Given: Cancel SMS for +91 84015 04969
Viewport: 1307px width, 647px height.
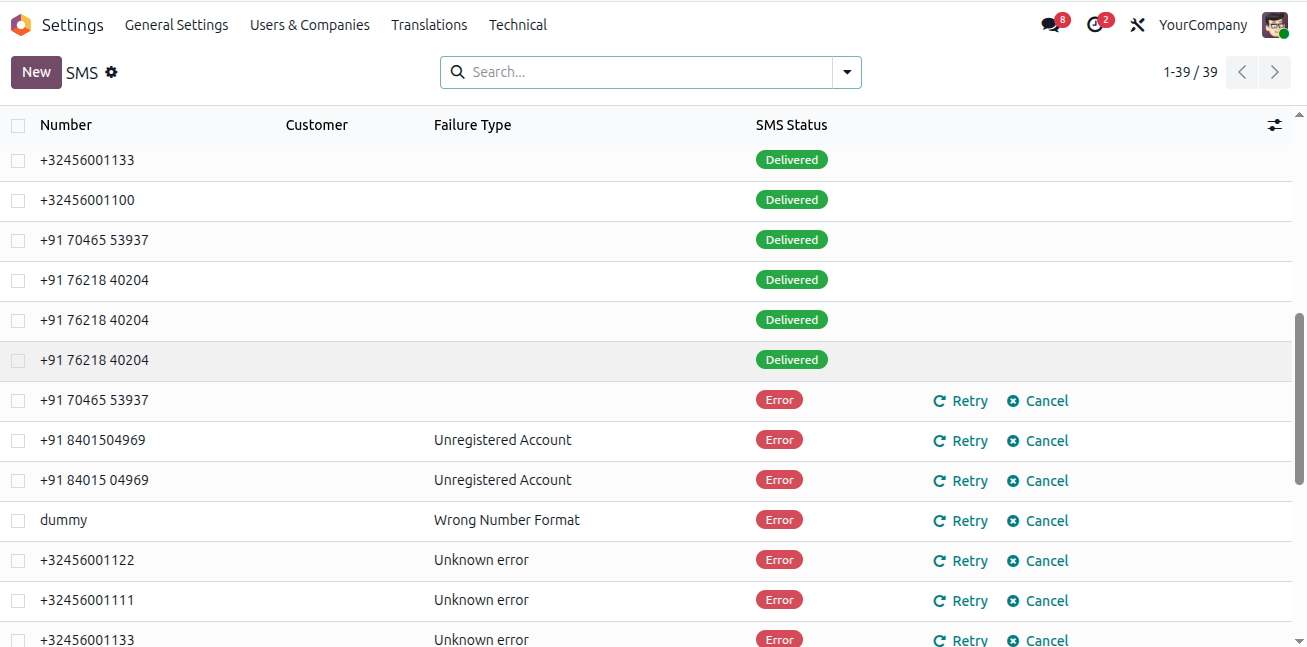Looking at the screenshot, I should [x=1038, y=481].
